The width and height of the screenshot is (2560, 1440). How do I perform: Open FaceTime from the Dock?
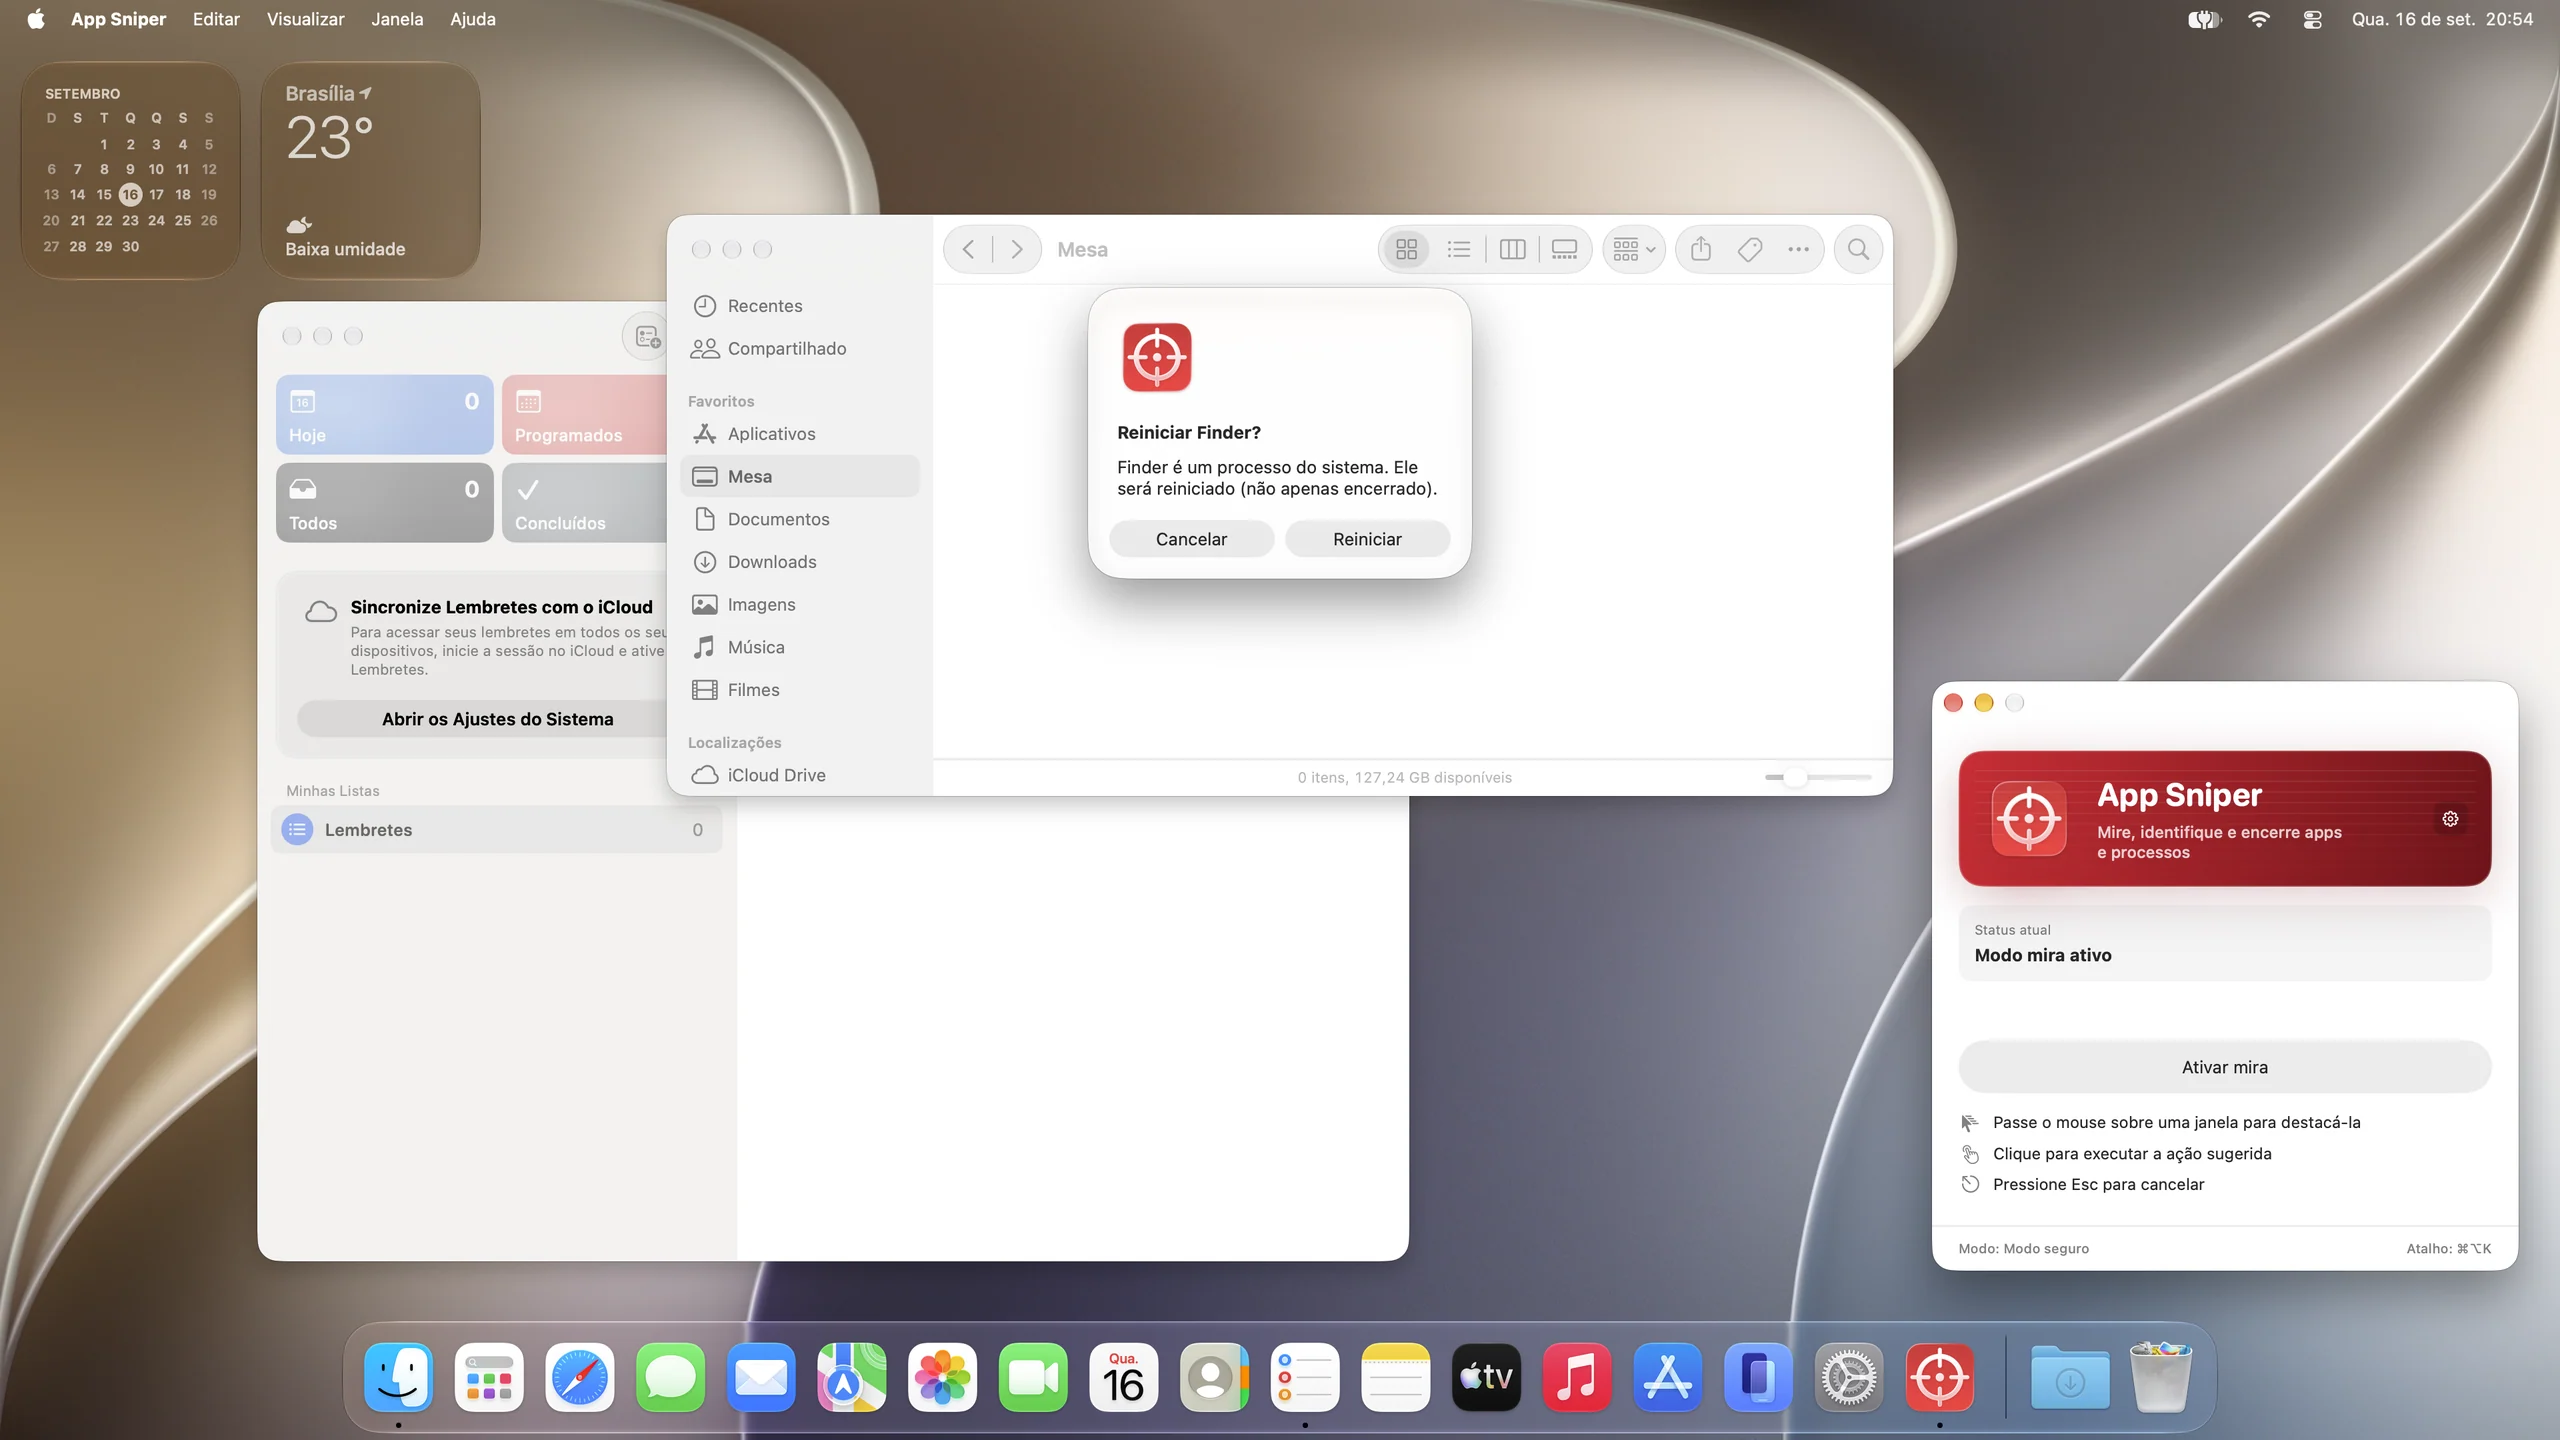tap(1033, 1377)
